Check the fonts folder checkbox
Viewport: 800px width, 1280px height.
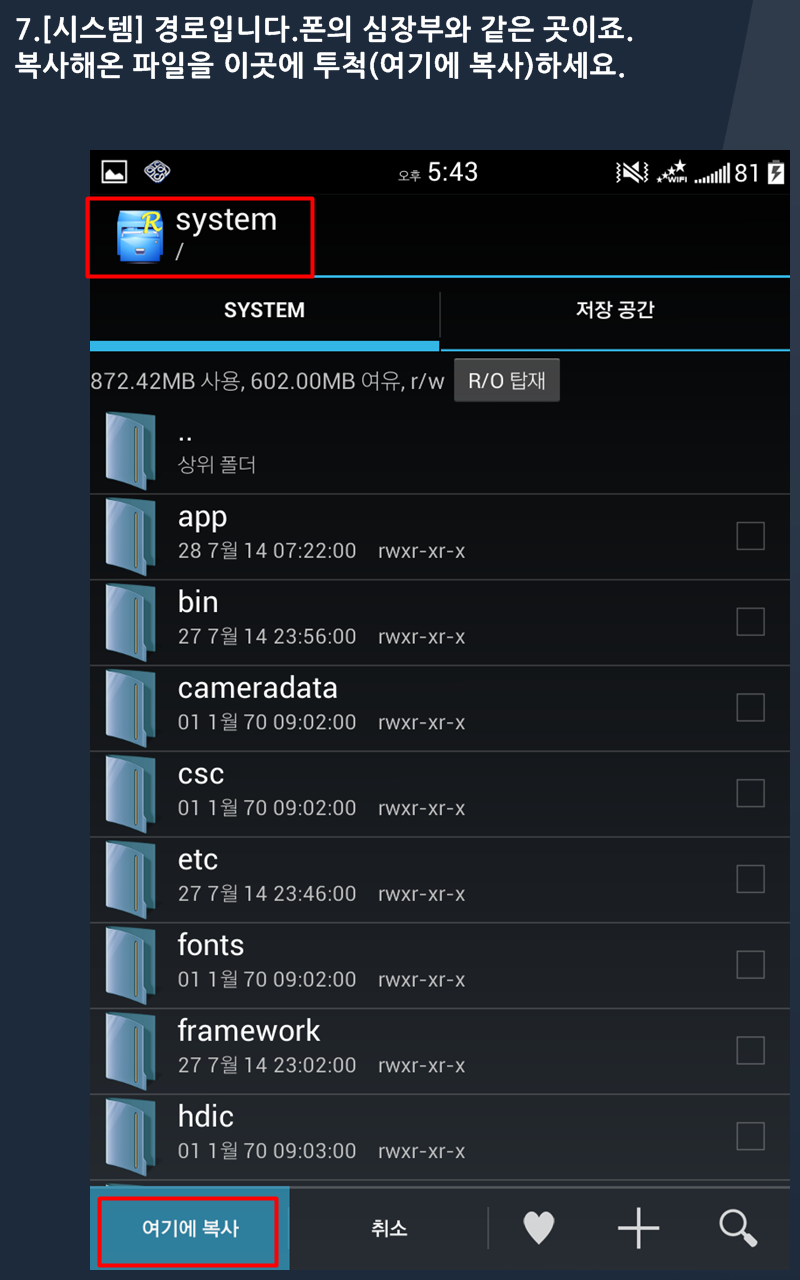point(750,964)
